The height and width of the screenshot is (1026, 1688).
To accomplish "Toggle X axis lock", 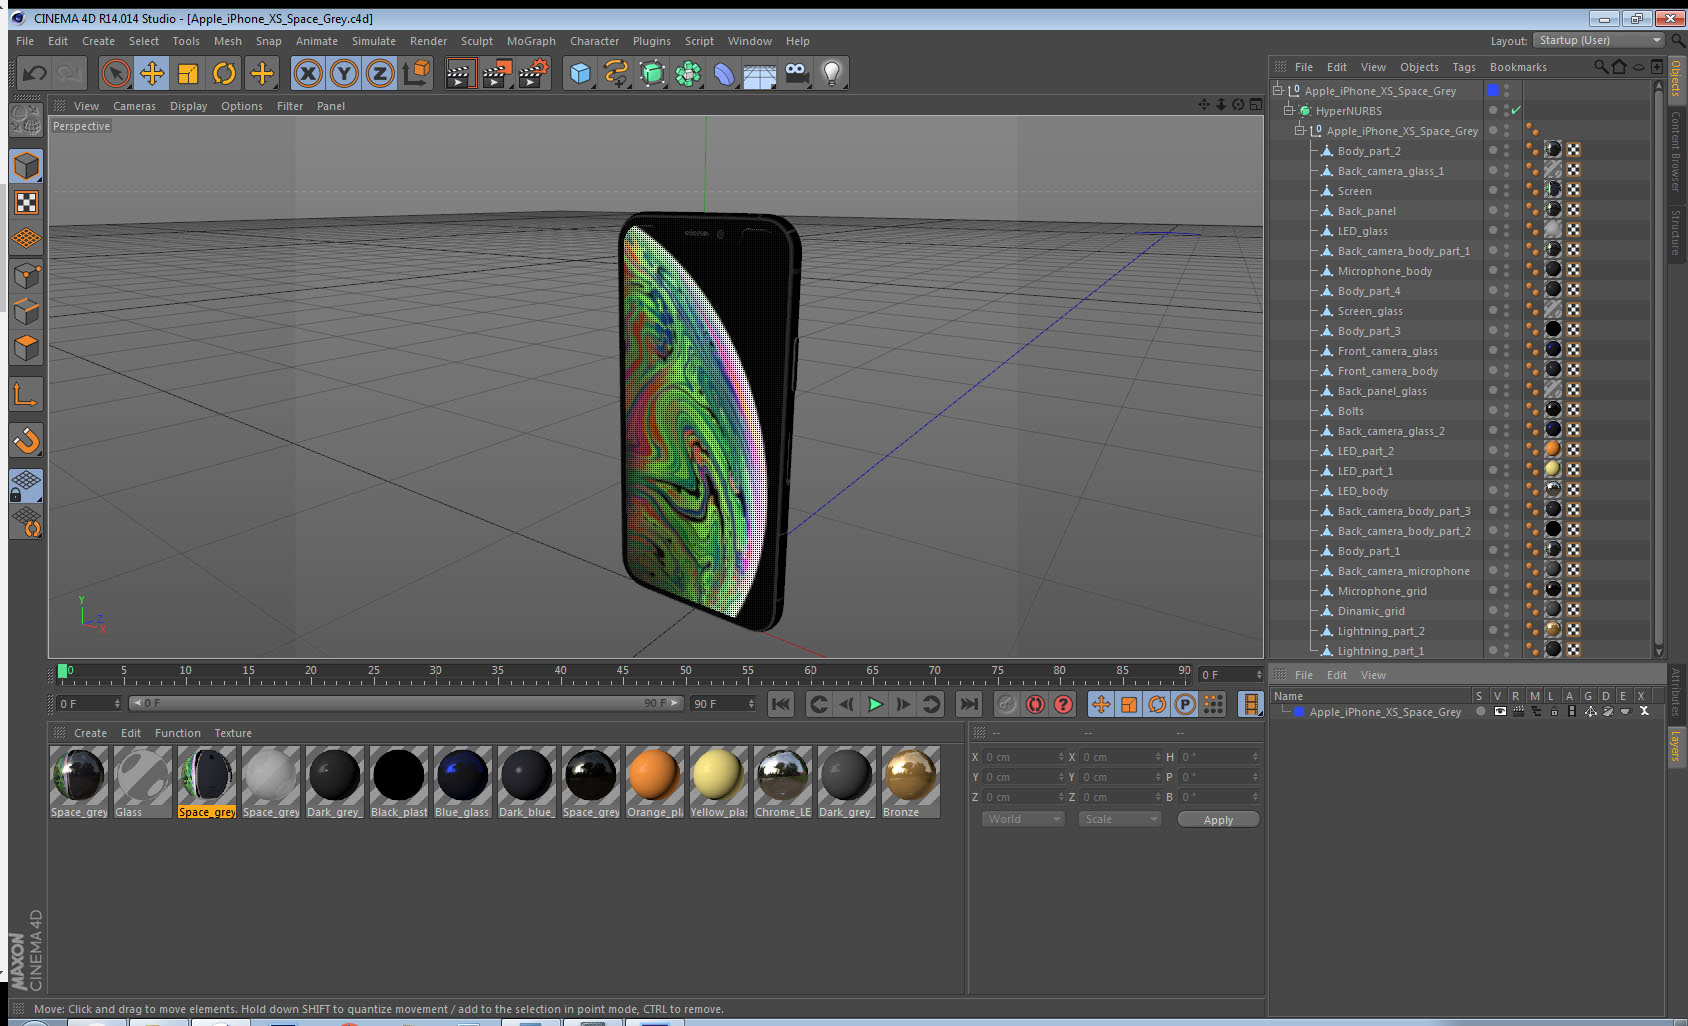I will (x=308, y=73).
